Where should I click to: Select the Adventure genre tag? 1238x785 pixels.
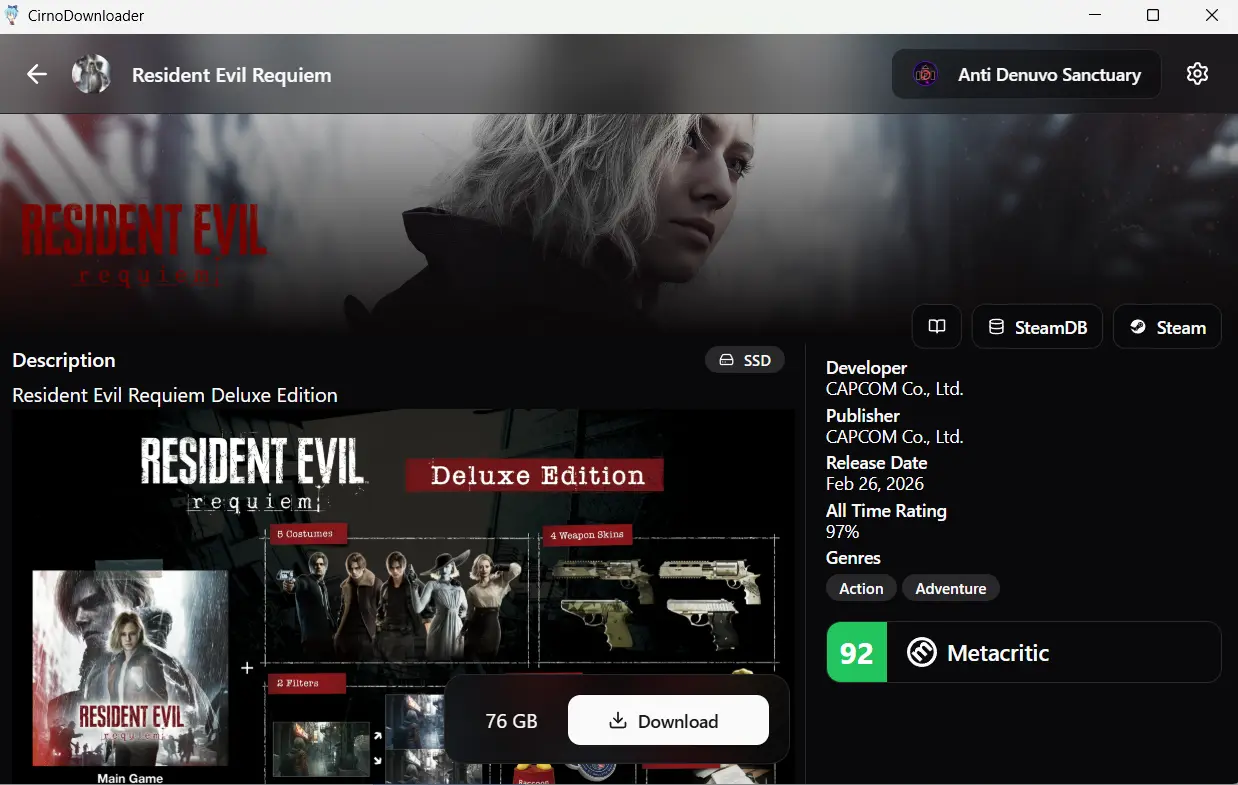[x=950, y=588]
